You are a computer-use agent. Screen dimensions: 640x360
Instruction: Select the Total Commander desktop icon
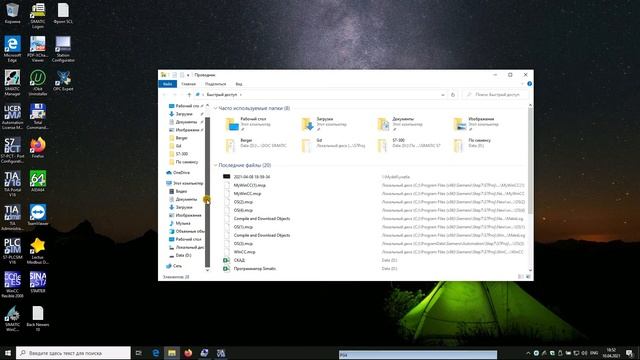pyautogui.click(x=38, y=116)
